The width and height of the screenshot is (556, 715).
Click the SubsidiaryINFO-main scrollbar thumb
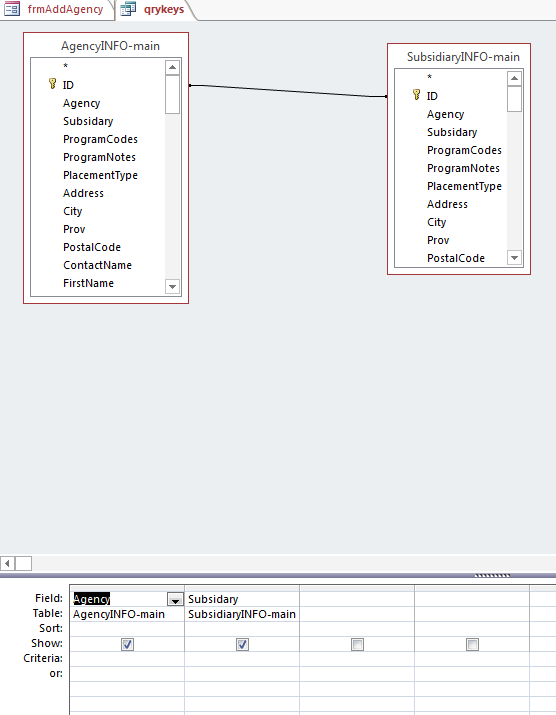click(x=514, y=99)
